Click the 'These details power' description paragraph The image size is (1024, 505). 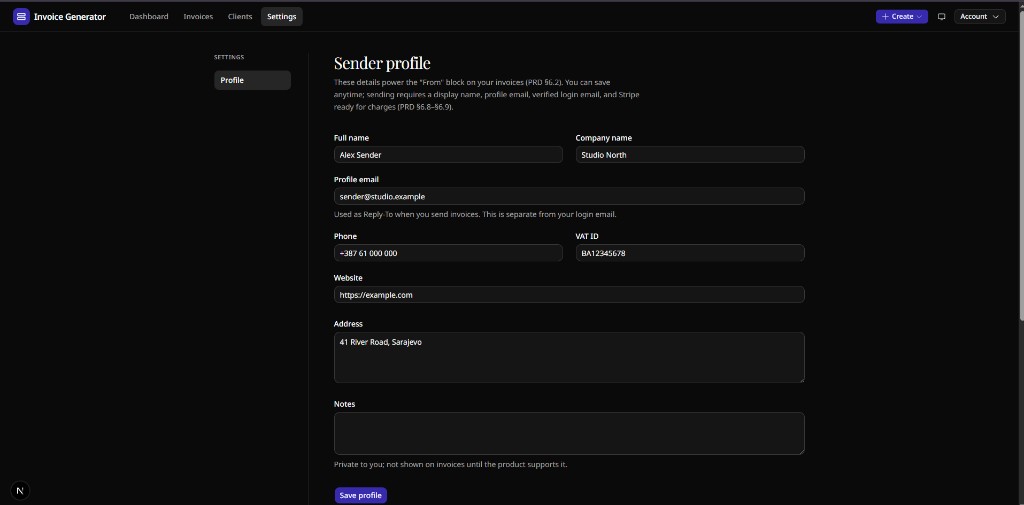pyautogui.click(x=487, y=95)
